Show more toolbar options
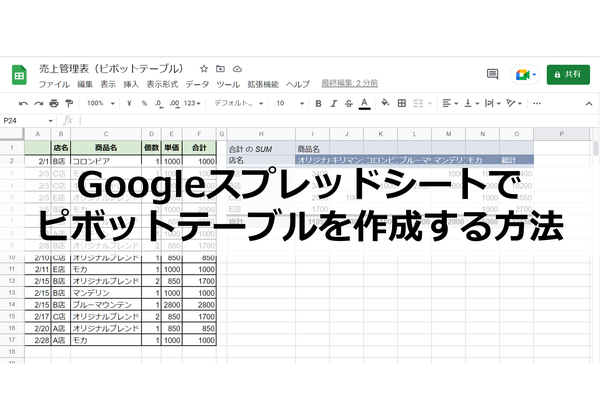This screenshot has width=600, height=420. coord(537,103)
